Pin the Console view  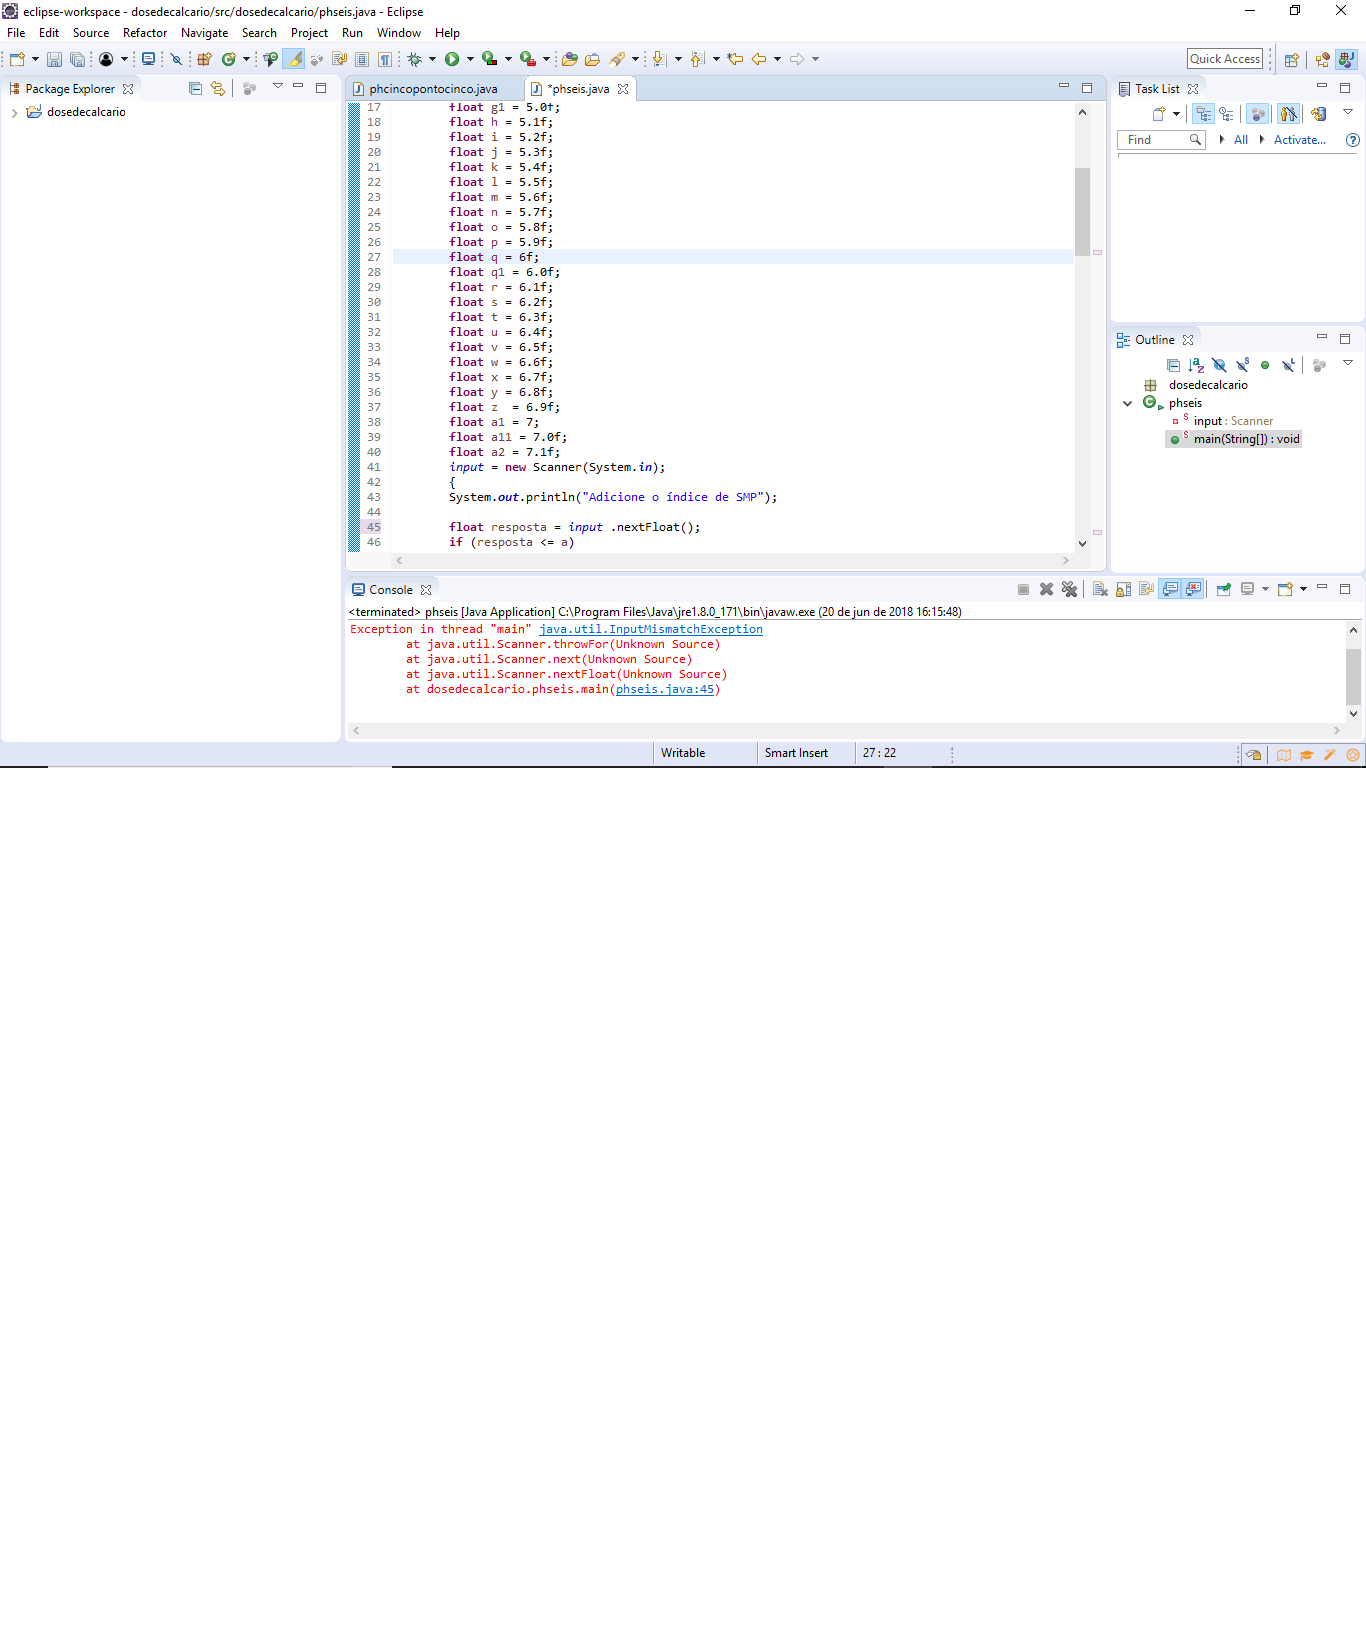1223,589
